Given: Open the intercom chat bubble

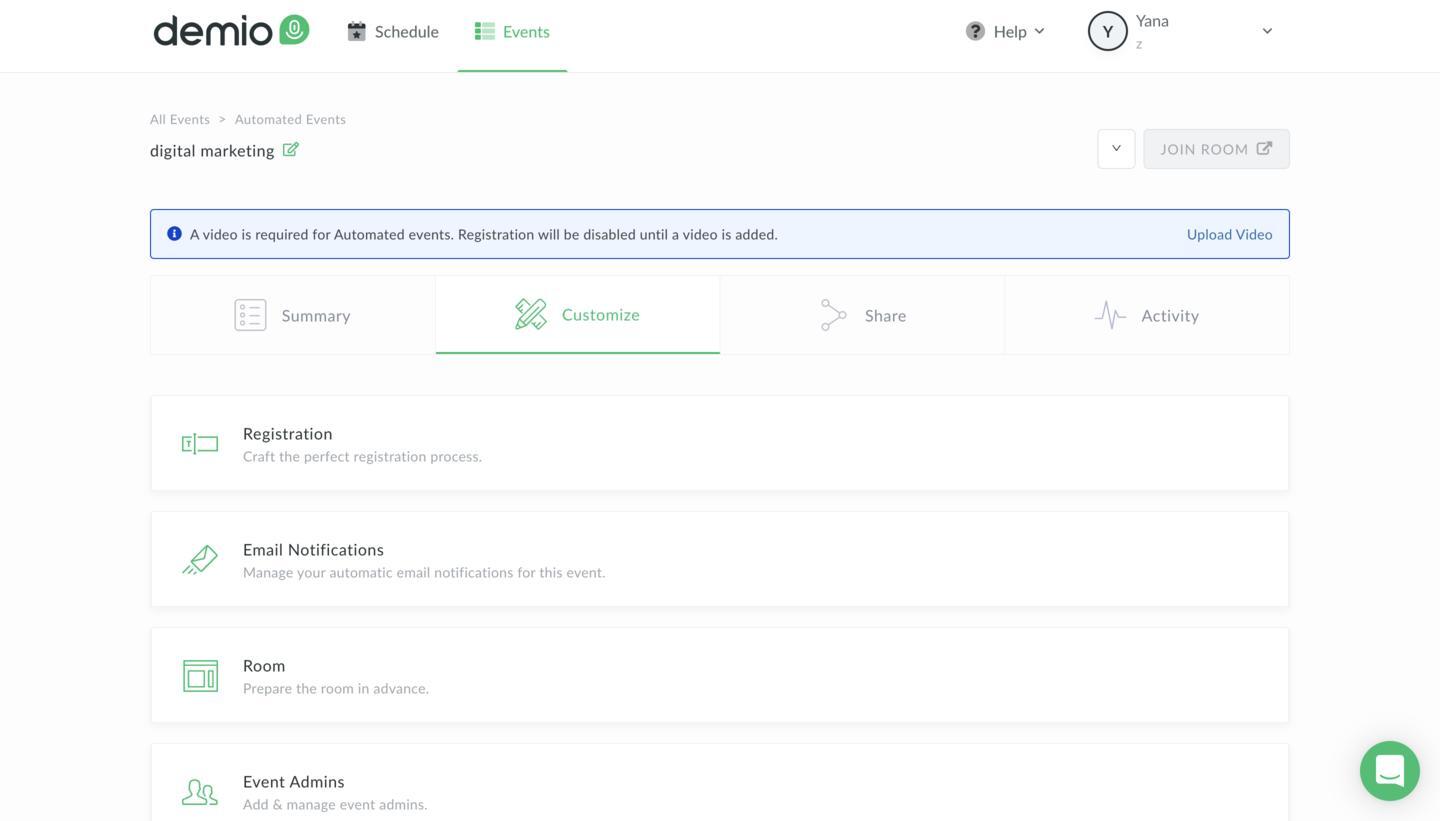Looking at the screenshot, I should coord(1389,771).
